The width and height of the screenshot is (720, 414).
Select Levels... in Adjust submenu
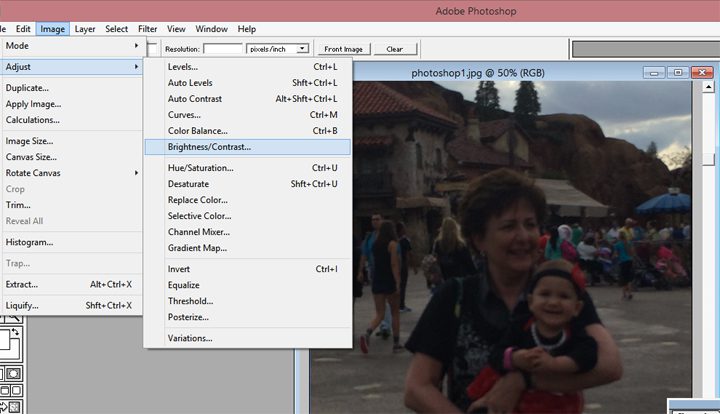(248, 67)
